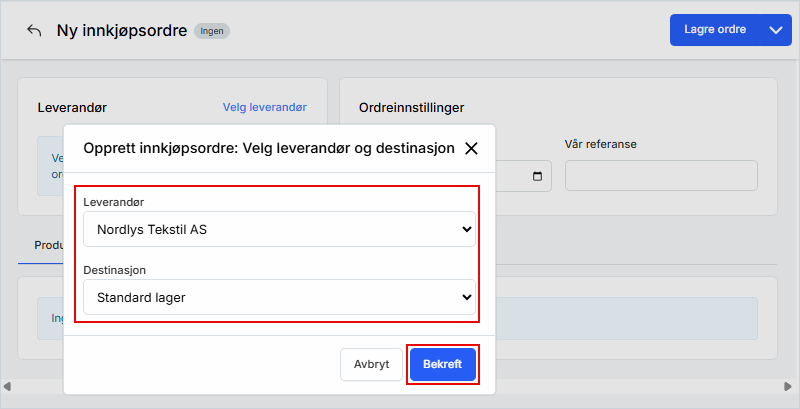
Task: Close the Opprett innkjøpsordre dialog with X
Action: click(471, 148)
